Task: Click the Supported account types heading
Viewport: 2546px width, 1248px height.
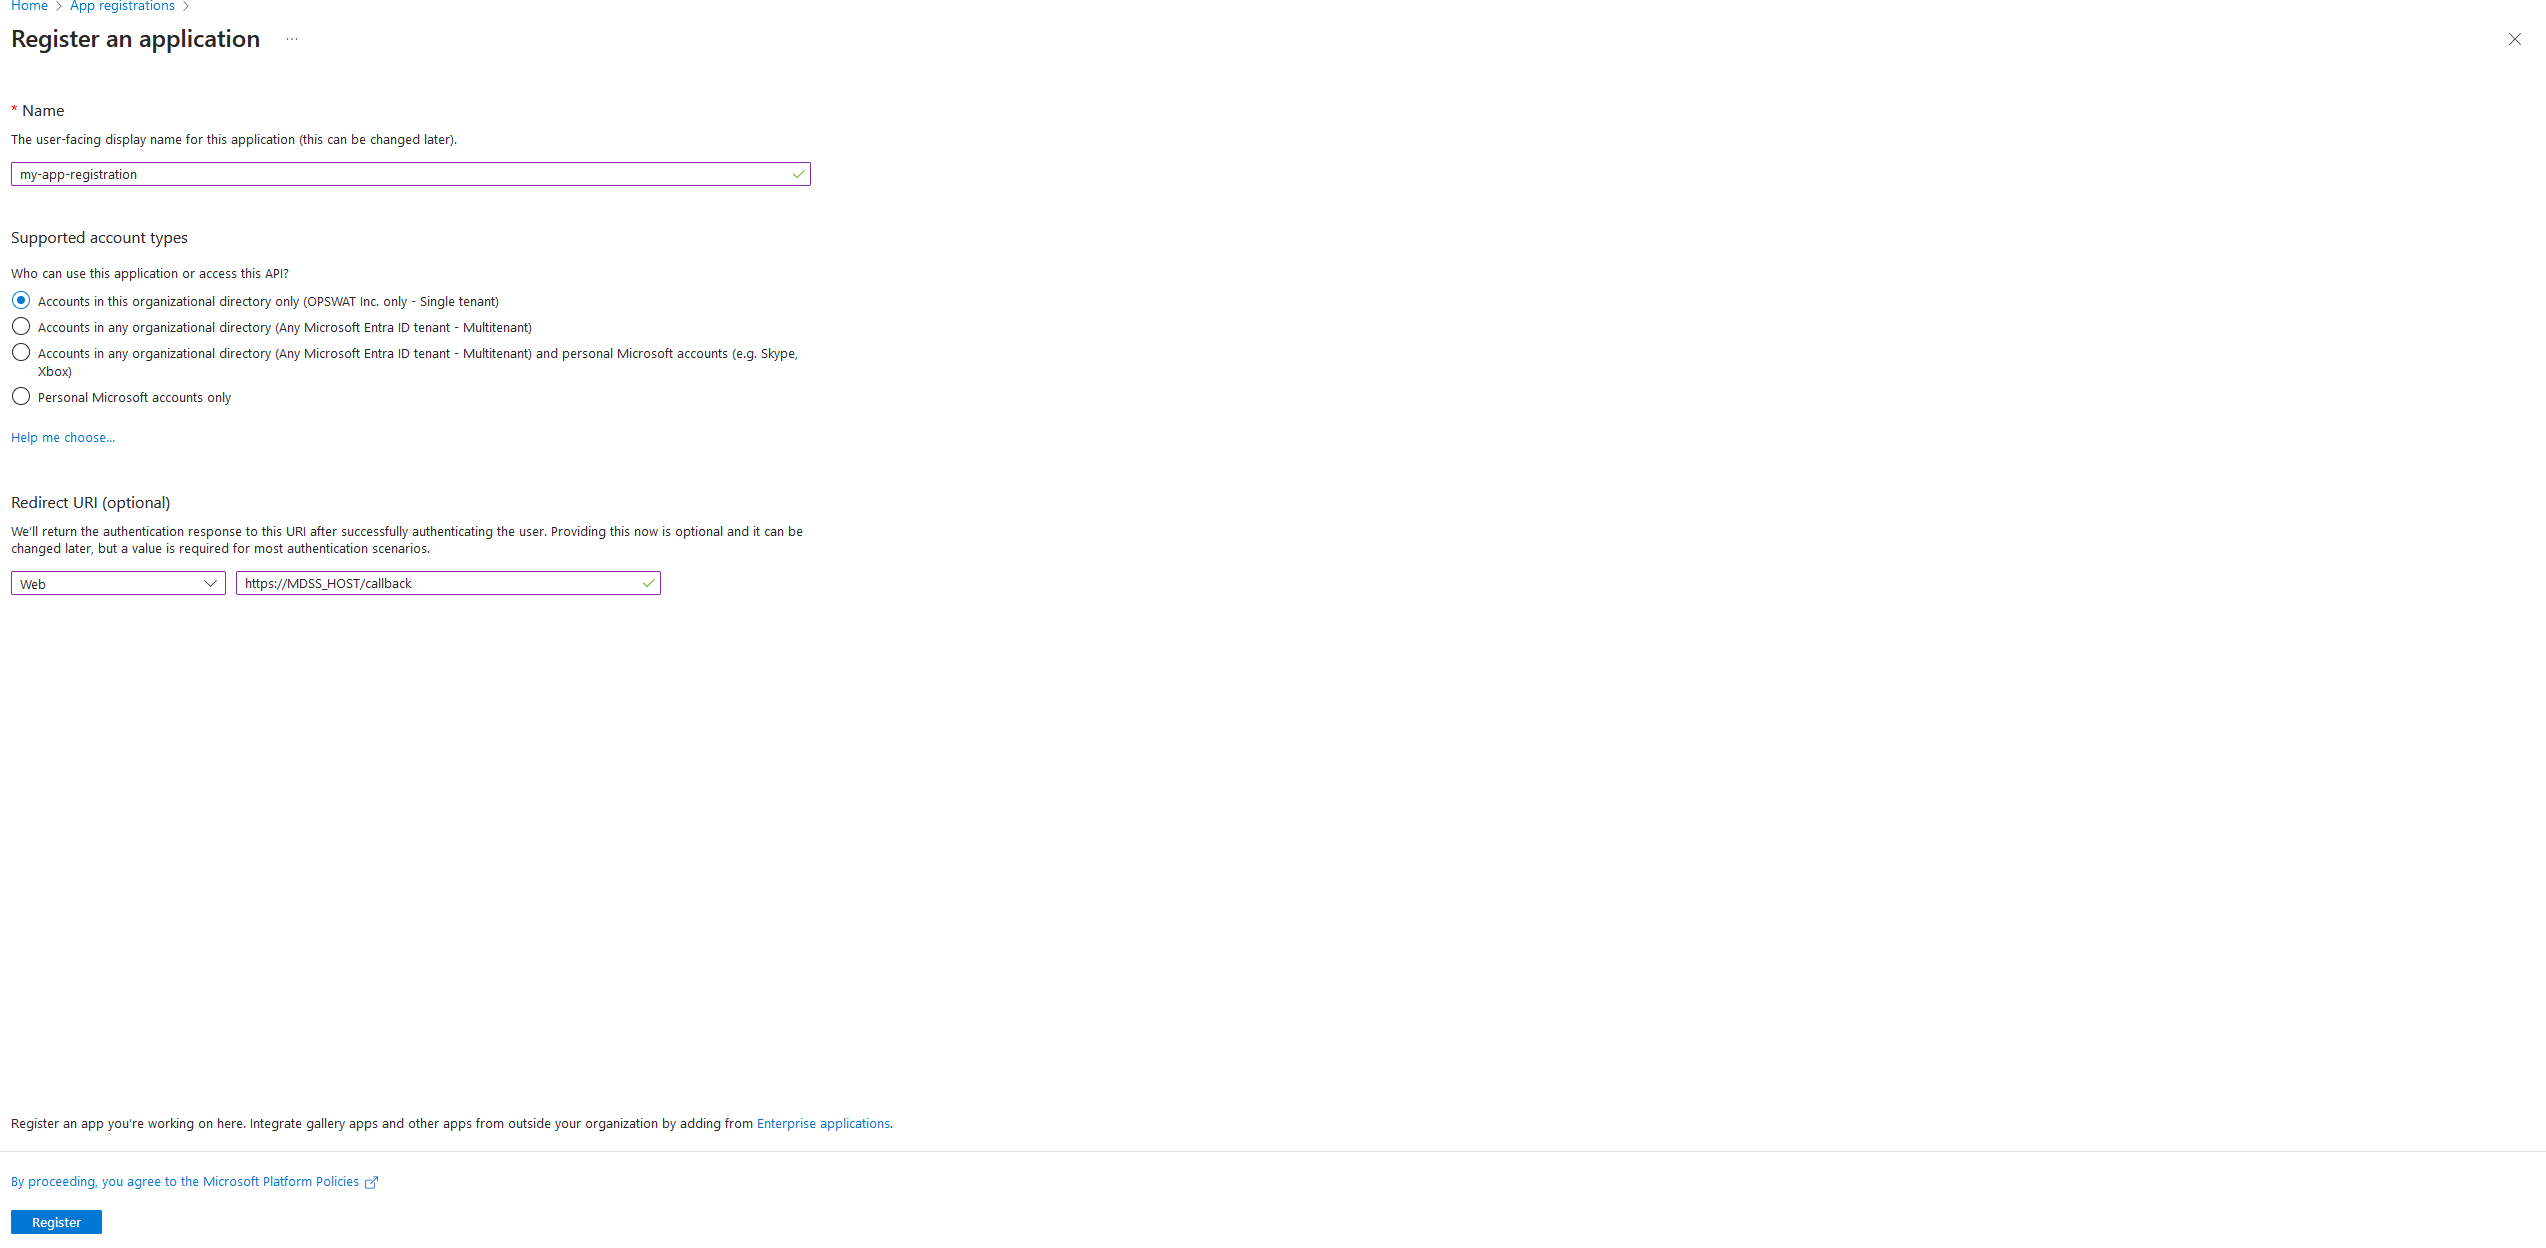Action: (99, 237)
